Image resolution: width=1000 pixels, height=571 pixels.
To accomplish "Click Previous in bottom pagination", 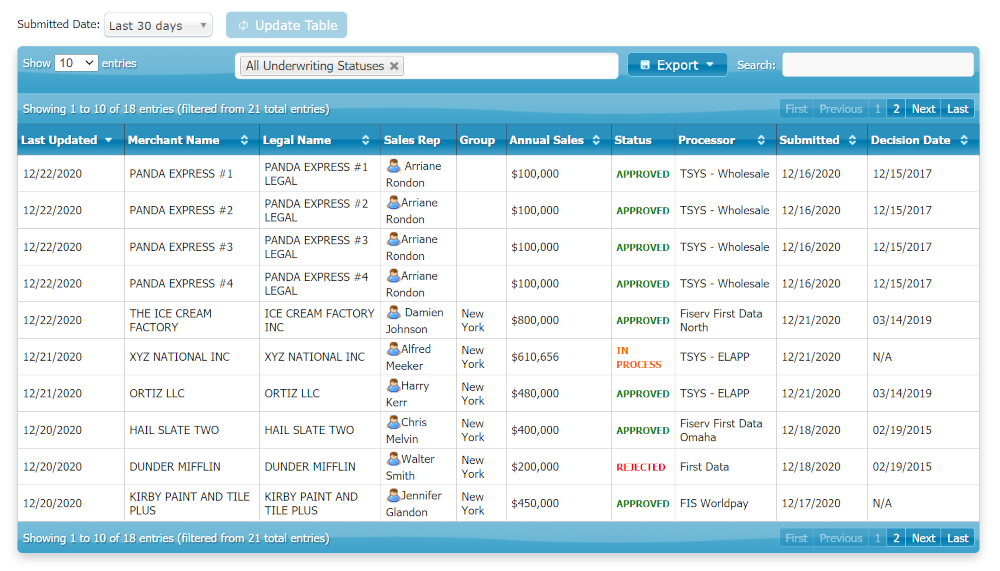I will pyautogui.click(x=841, y=538).
